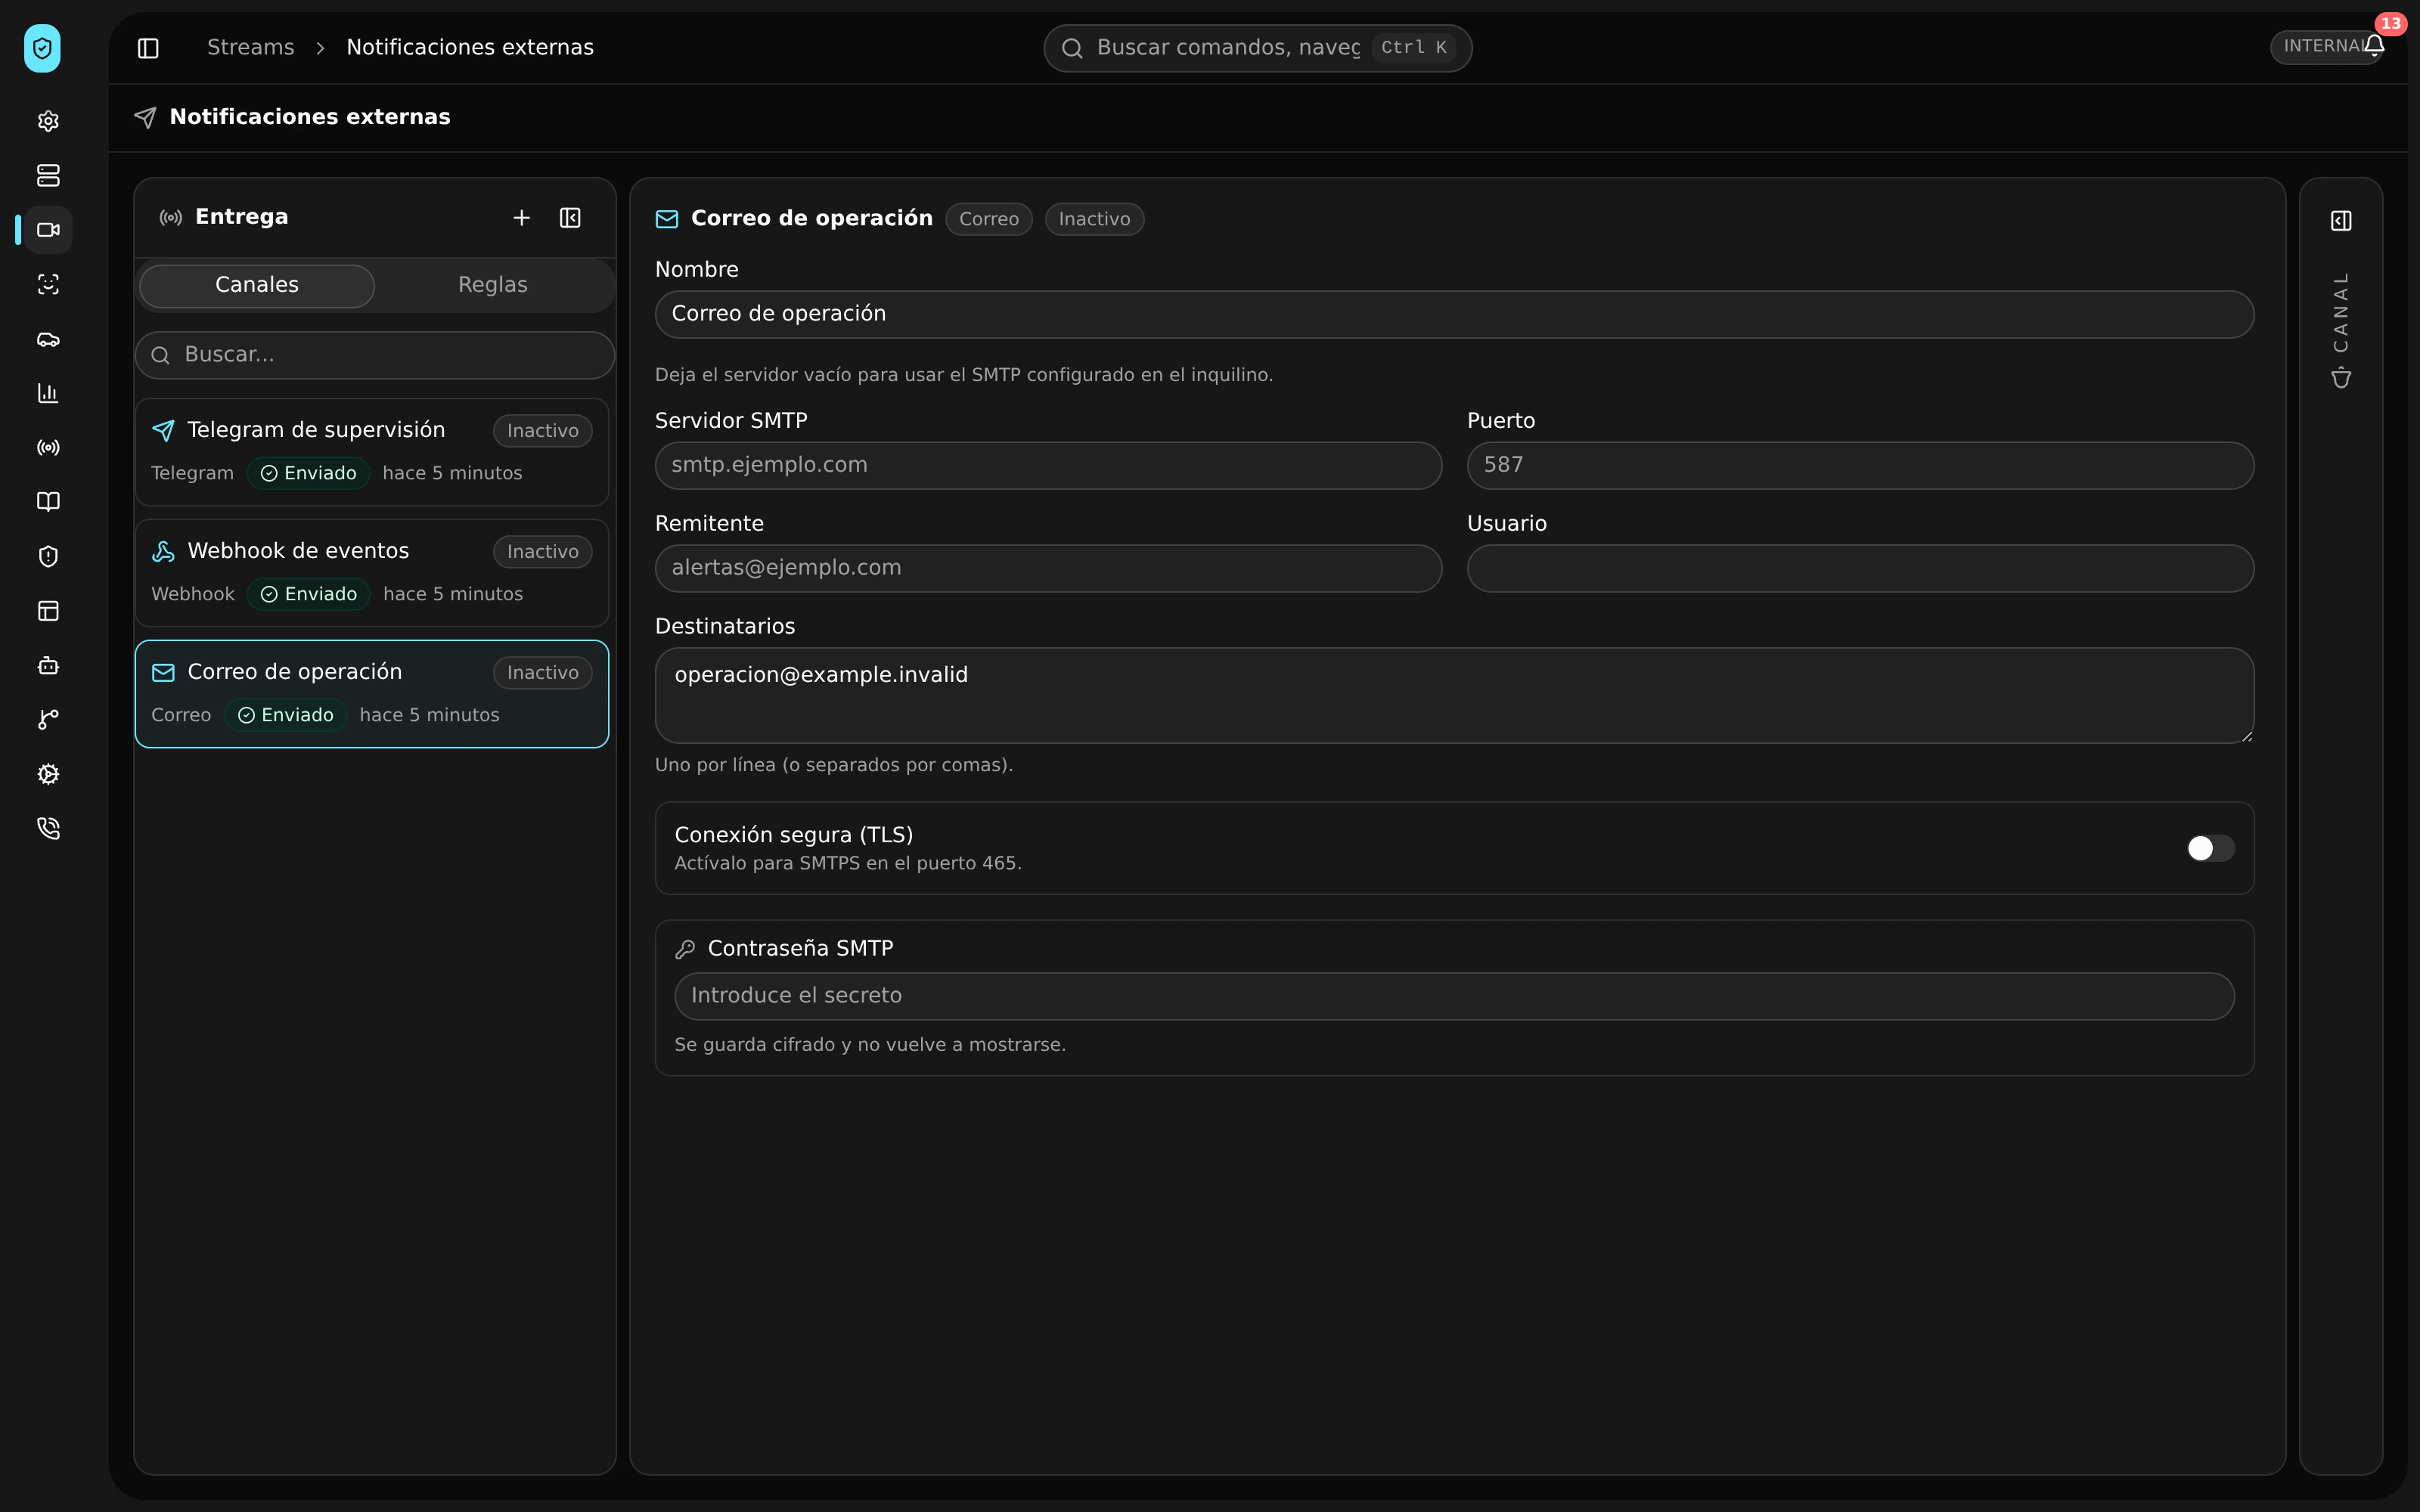Open the layout panel sidebar icon
Image resolution: width=2420 pixels, height=1512 pixels.
48,611
